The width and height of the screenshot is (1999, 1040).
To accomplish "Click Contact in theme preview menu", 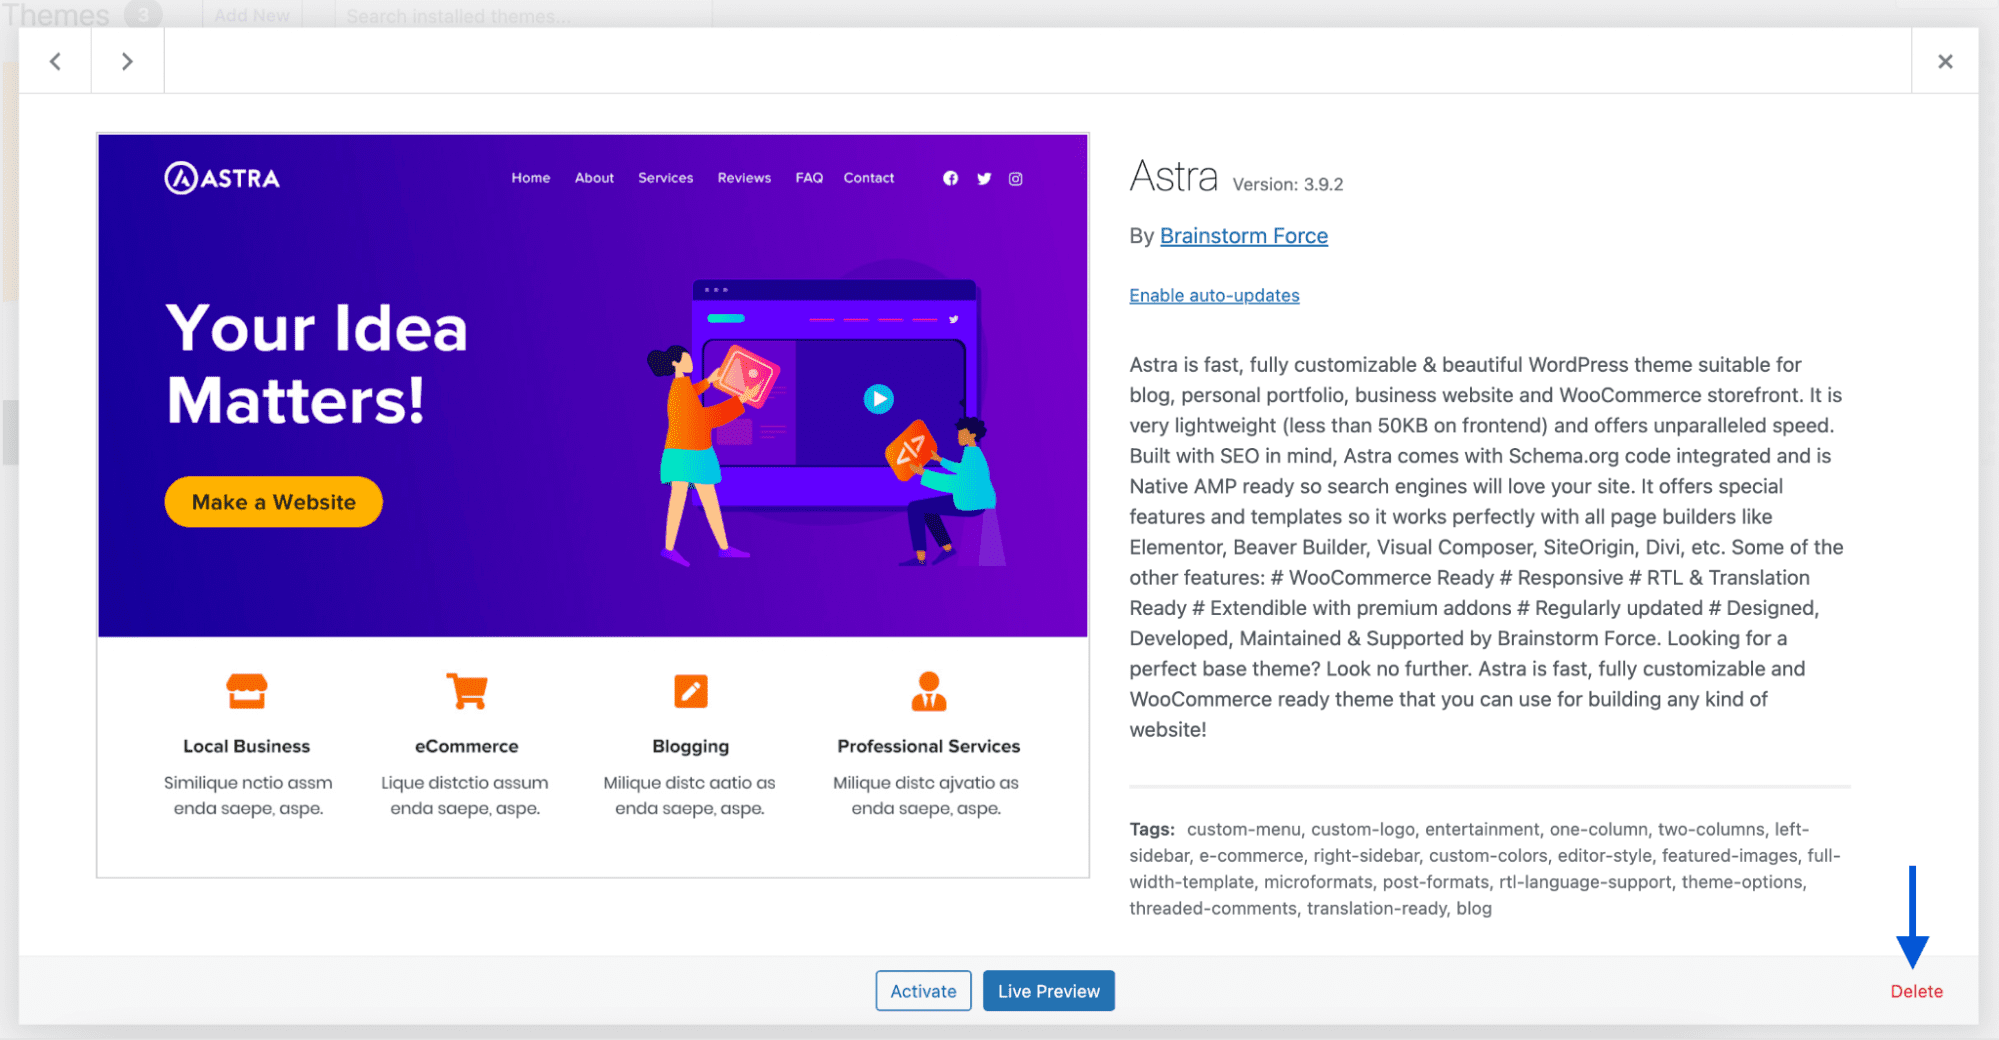I will click(x=869, y=178).
